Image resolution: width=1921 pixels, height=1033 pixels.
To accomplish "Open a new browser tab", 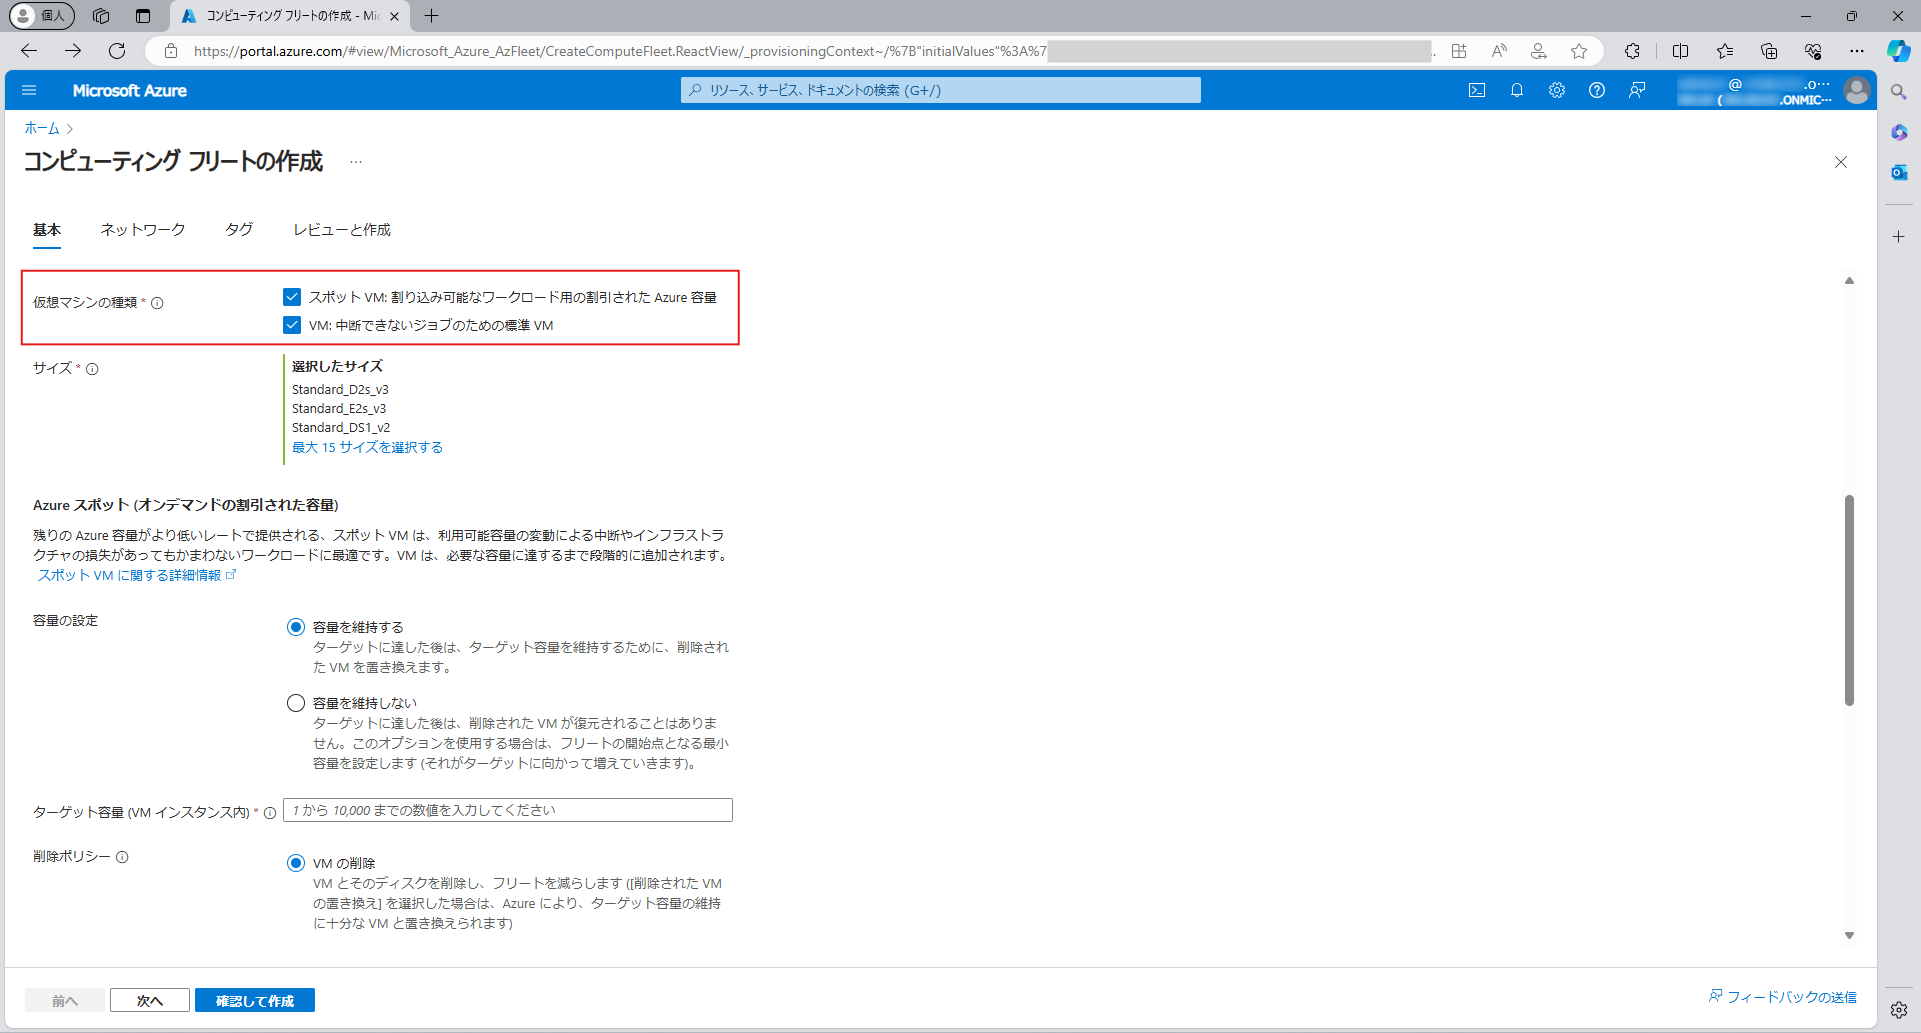I will [x=431, y=16].
